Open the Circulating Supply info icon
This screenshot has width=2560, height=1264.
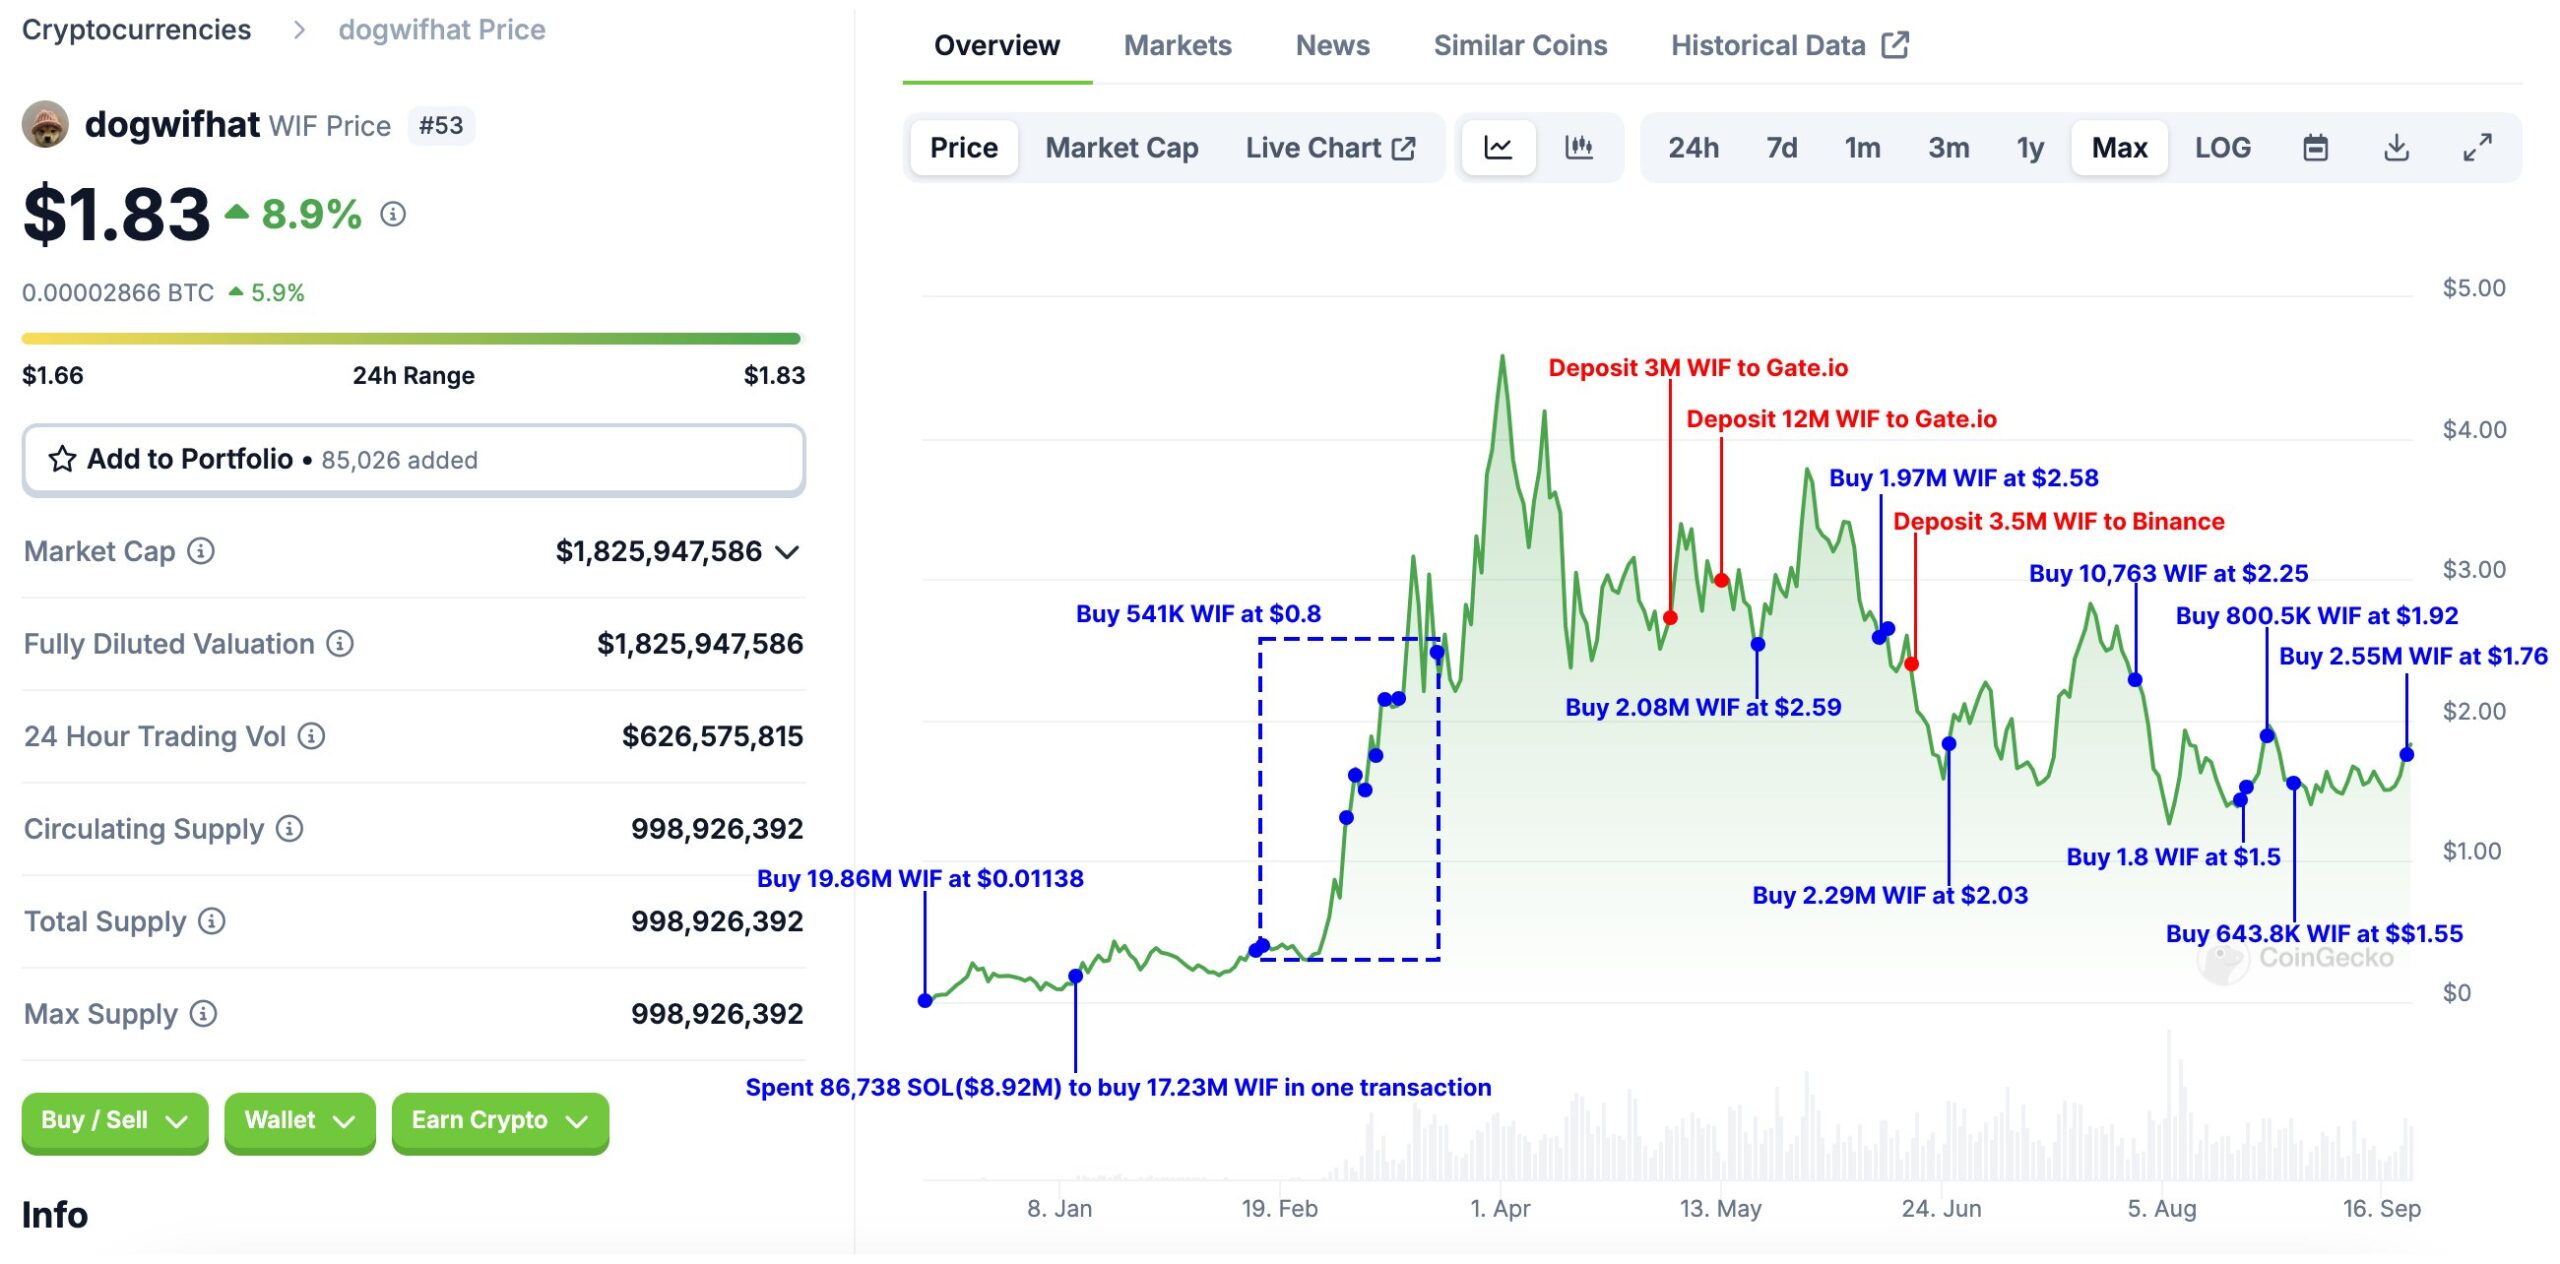click(289, 828)
